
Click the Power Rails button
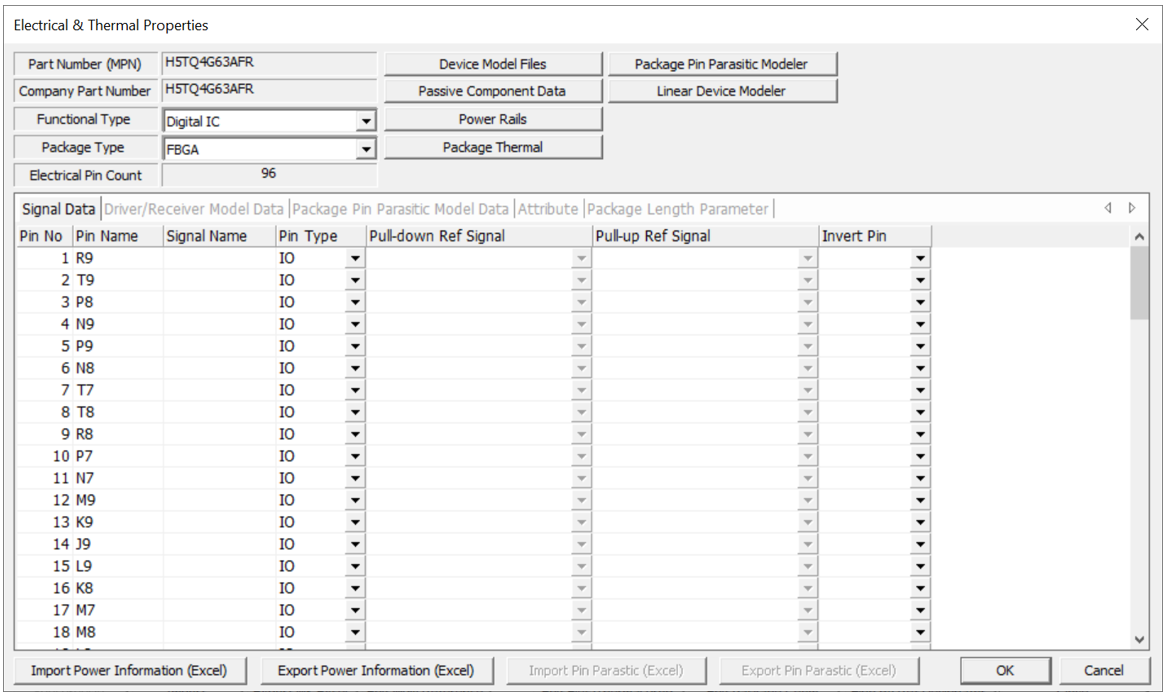click(493, 119)
